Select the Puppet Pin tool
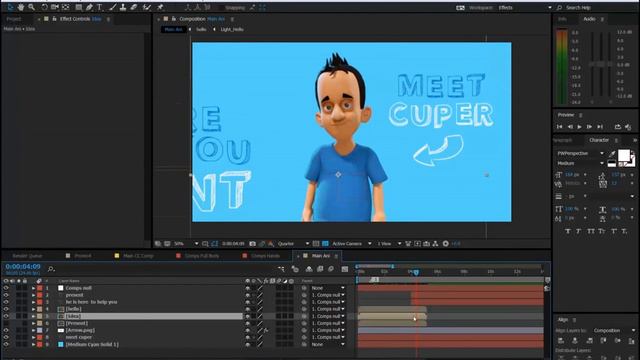640x360 pixels. (x=160, y=7)
